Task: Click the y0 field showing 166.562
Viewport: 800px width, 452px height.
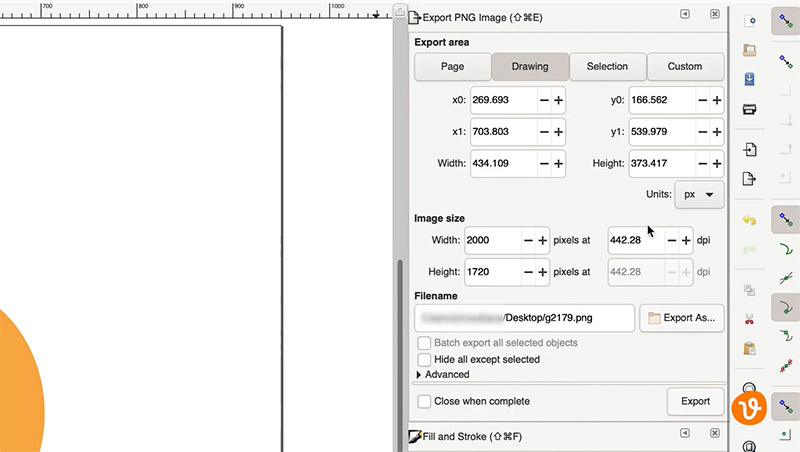Action: click(662, 100)
